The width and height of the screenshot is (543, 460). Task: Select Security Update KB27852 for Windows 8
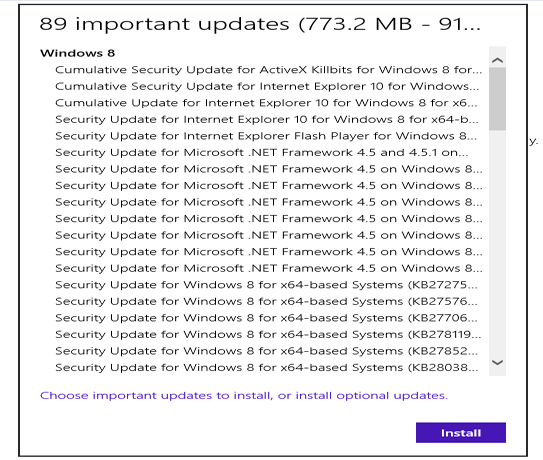266,351
